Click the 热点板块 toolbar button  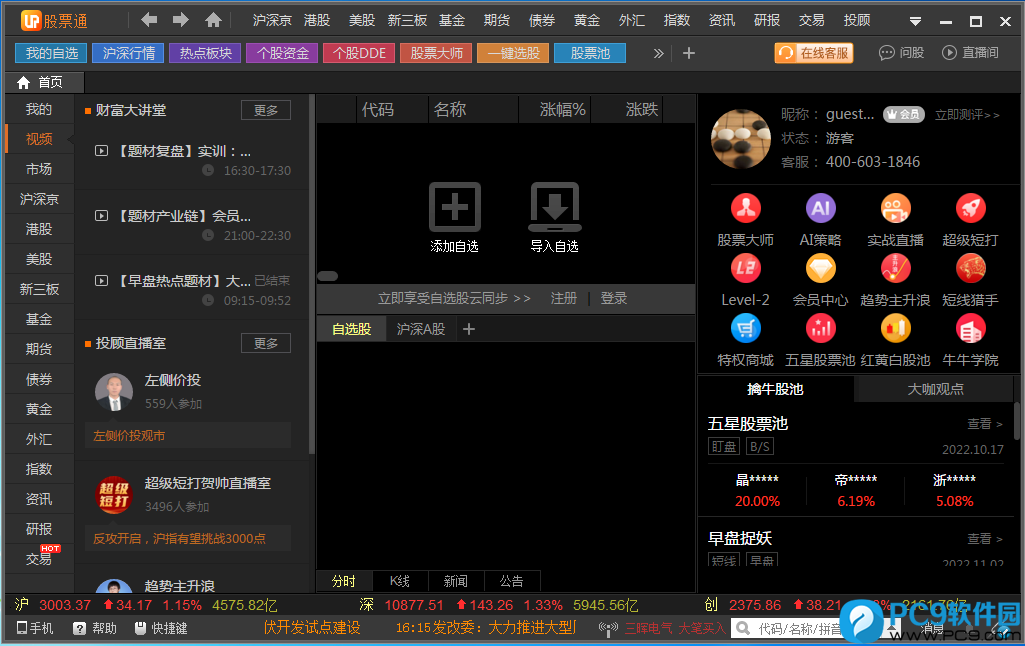coord(205,53)
